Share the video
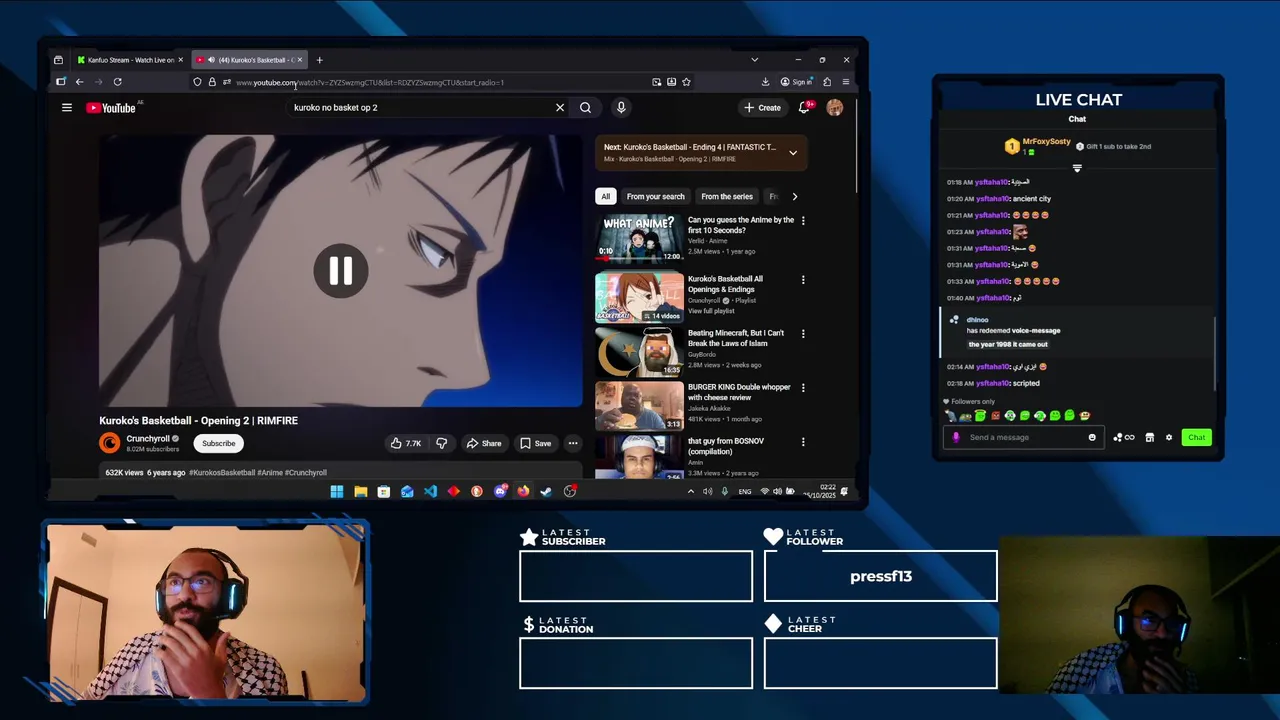Screen dimensions: 1280x720 [484, 443]
